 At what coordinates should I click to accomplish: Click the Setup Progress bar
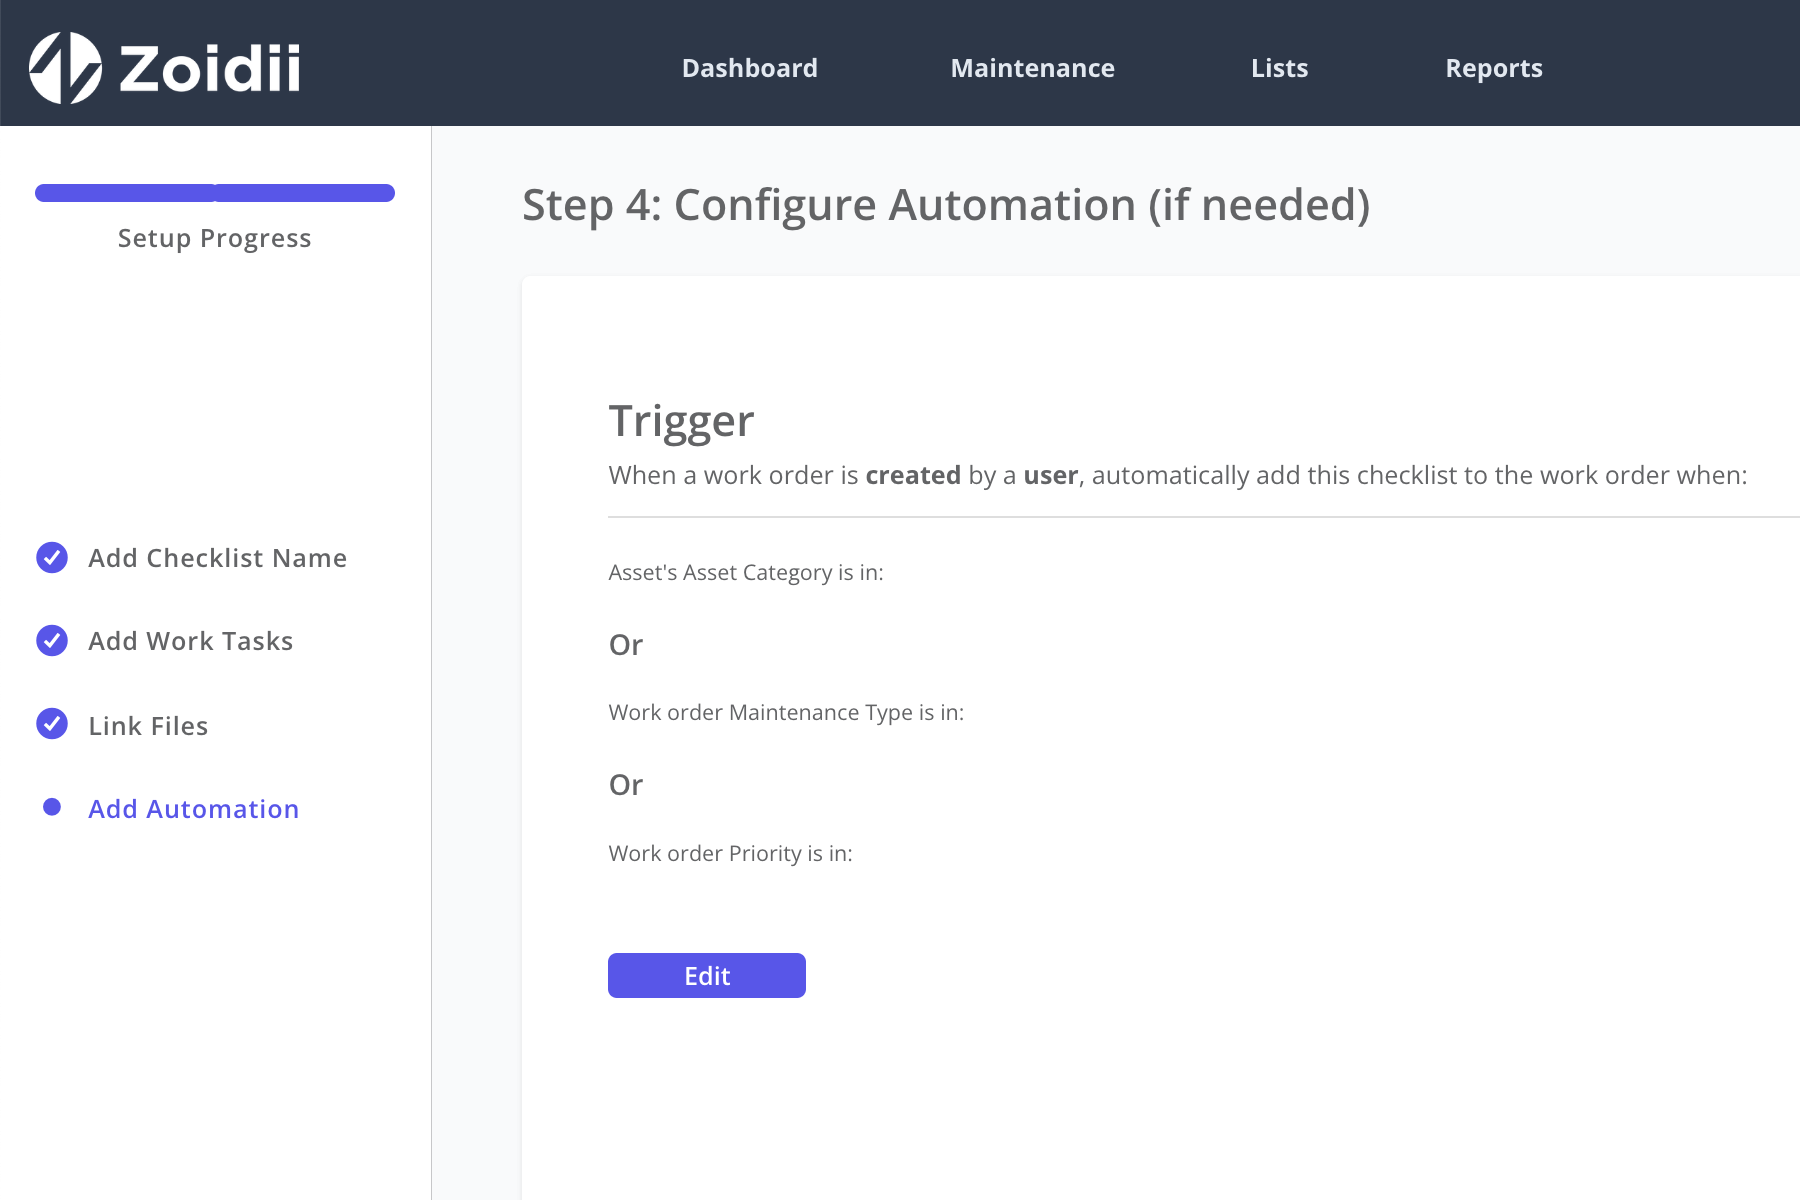pos(215,193)
